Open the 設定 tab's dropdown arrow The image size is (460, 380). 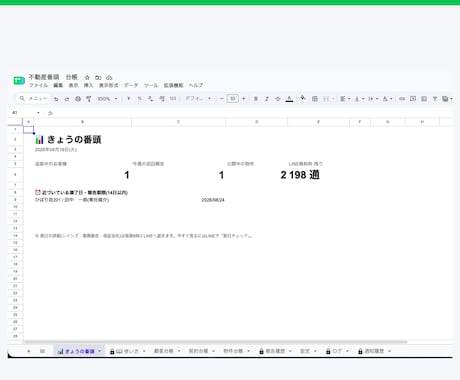click(x=315, y=351)
